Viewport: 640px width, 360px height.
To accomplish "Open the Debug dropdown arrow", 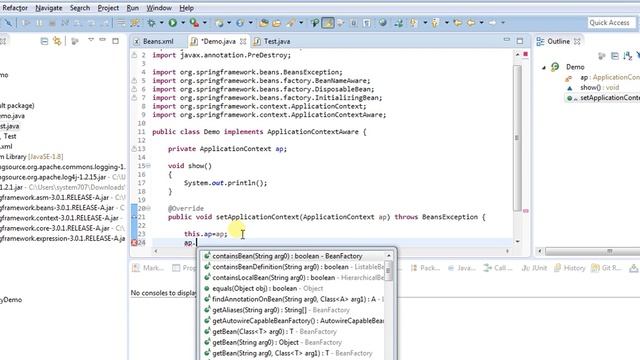I will pos(162,23).
